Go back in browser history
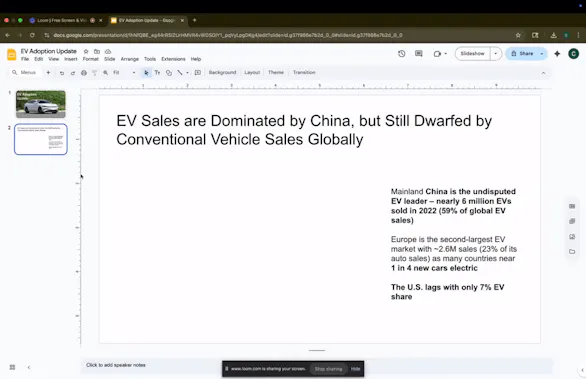 pos(8,35)
